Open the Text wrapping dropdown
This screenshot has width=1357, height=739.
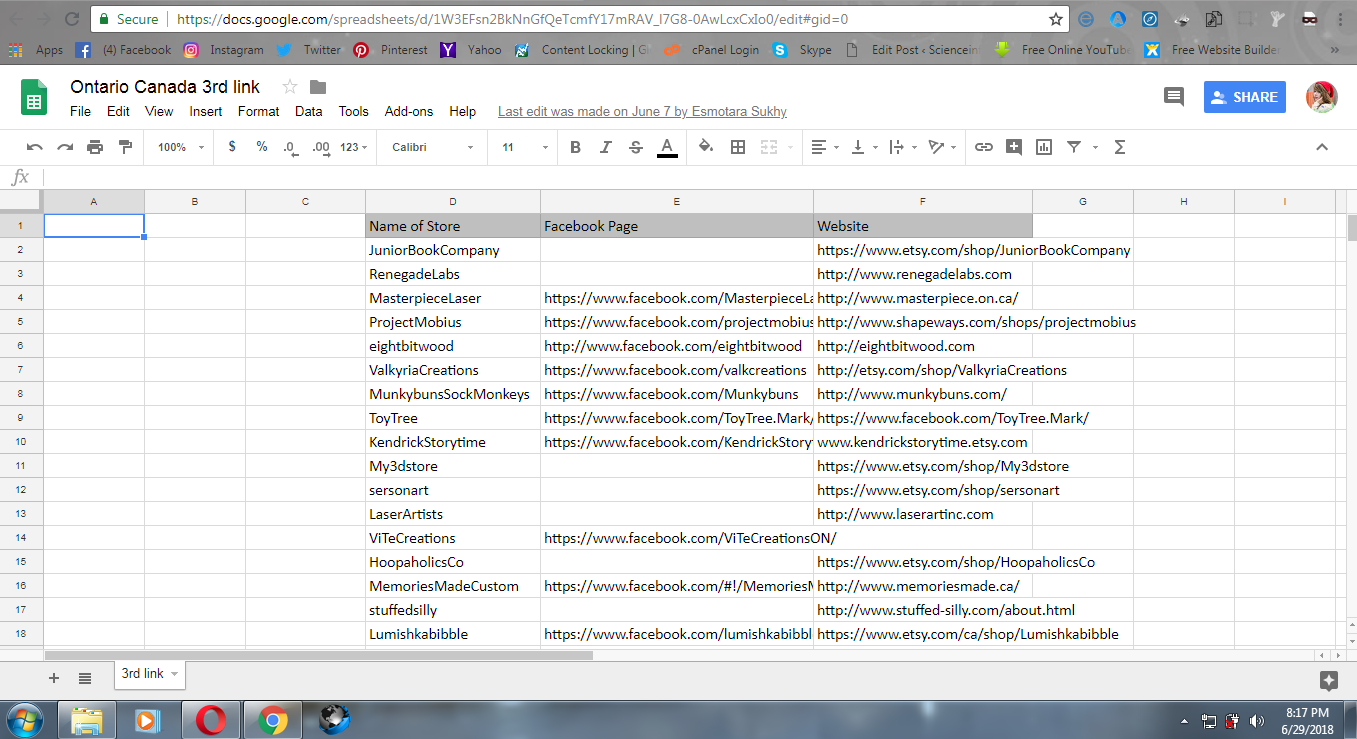[x=901, y=147]
